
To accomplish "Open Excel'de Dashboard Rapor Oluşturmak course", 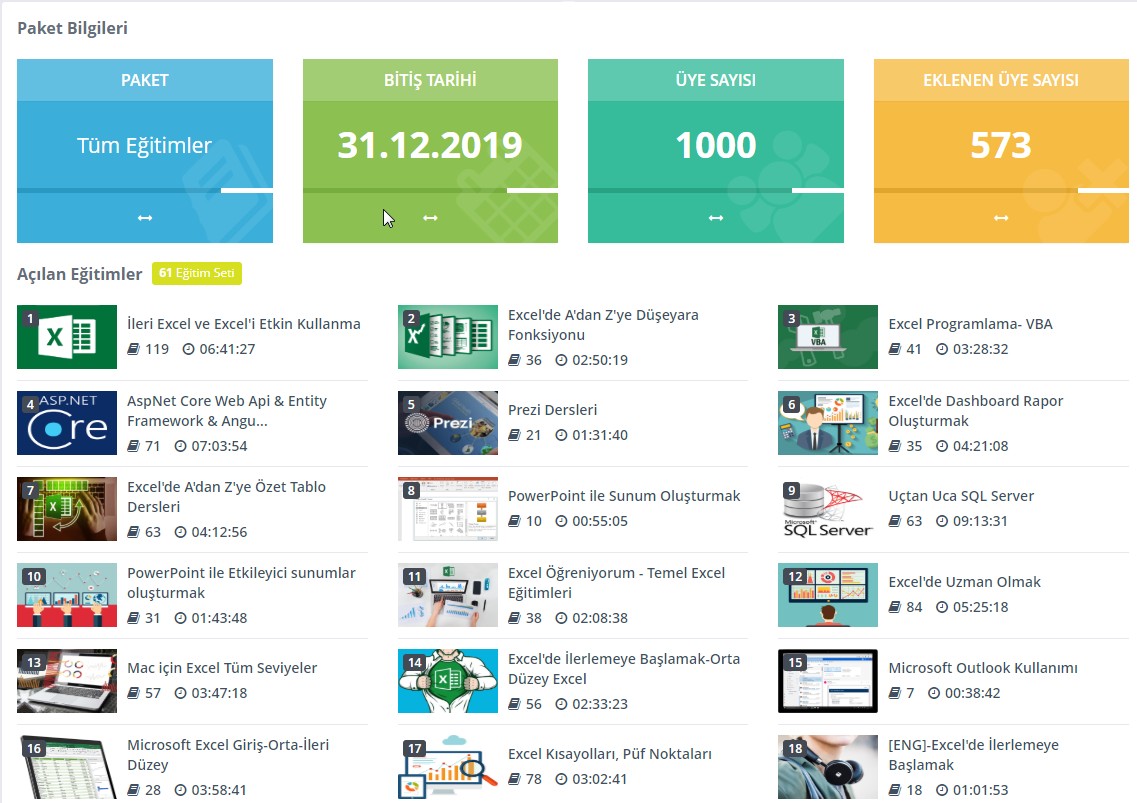I will pos(975,410).
